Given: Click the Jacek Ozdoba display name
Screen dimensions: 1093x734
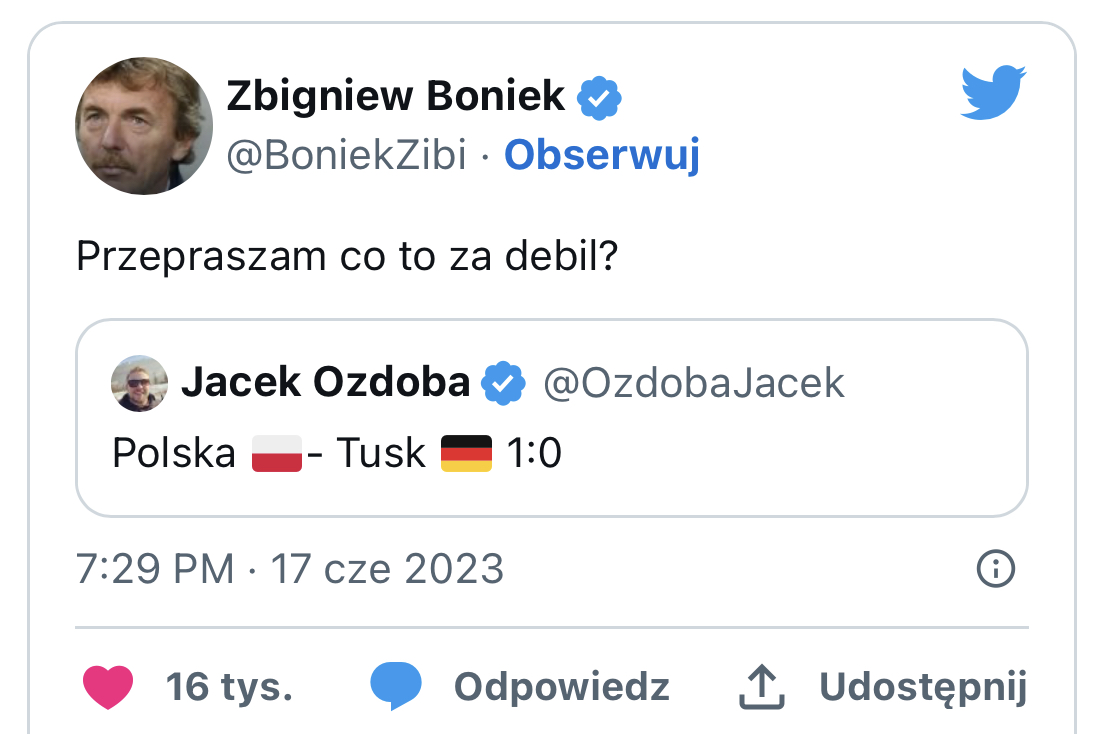Looking at the screenshot, I should (x=325, y=383).
